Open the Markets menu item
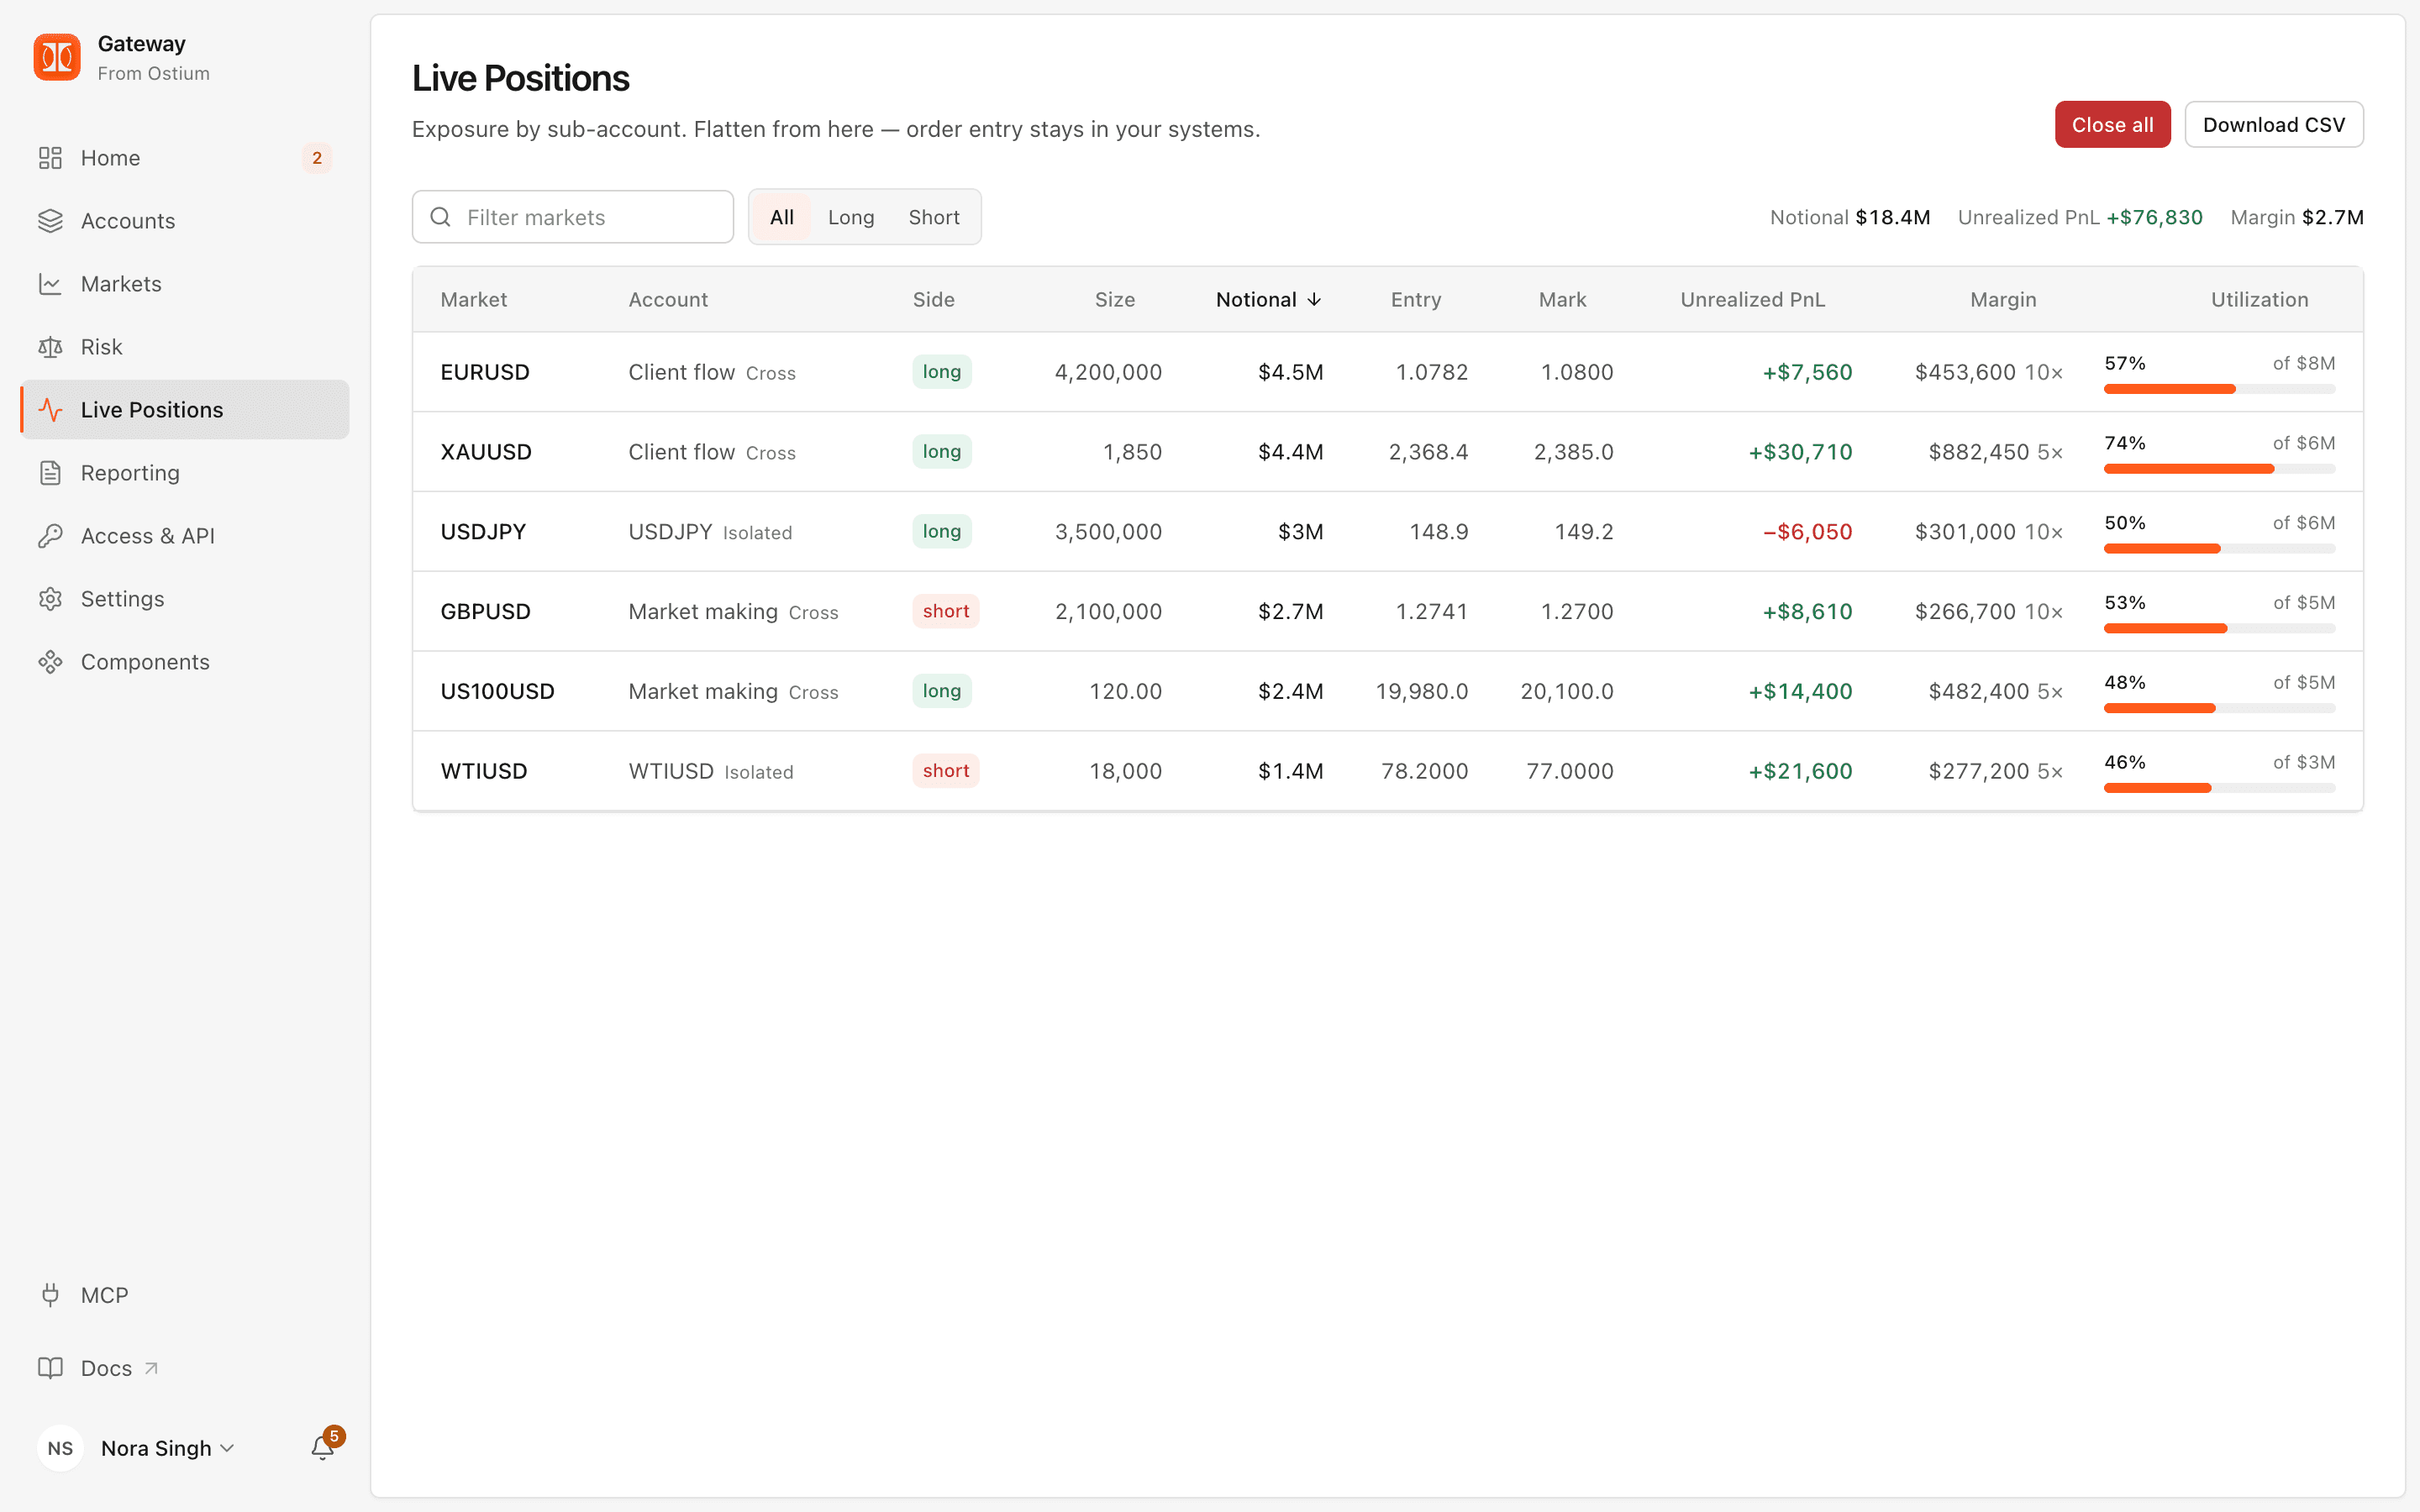The width and height of the screenshot is (2420, 1512). pos(185,284)
